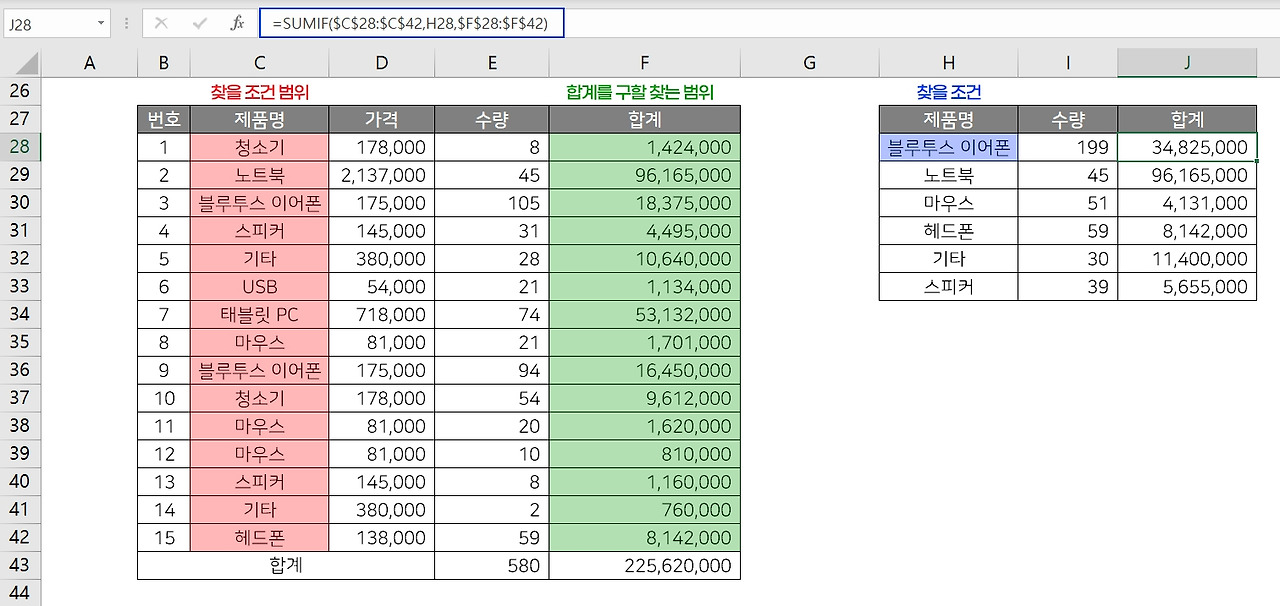Click the number cell 15
The image size is (1280, 606).
click(x=164, y=538)
